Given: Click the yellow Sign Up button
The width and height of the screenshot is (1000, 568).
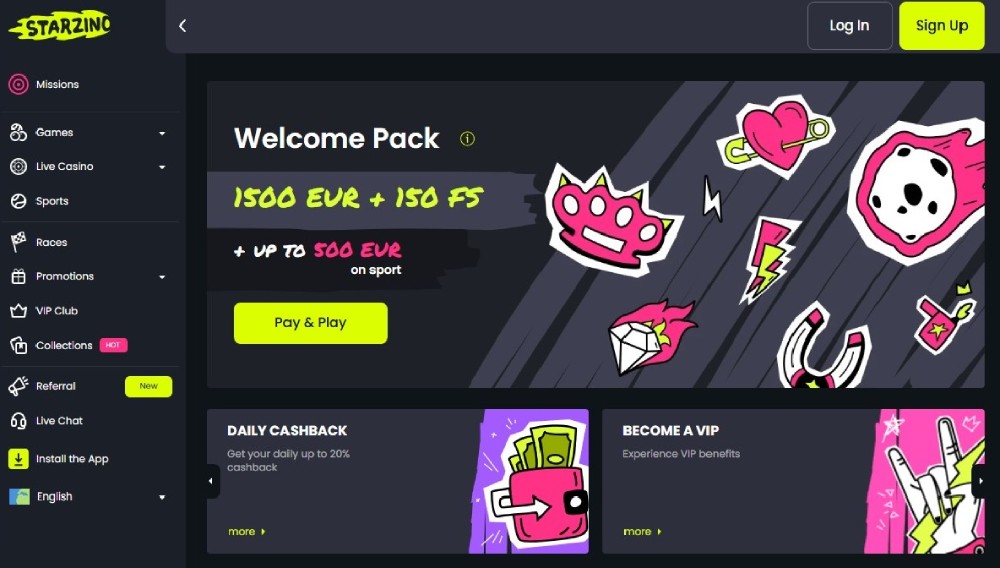Looking at the screenshot, I should pos(942,25).
